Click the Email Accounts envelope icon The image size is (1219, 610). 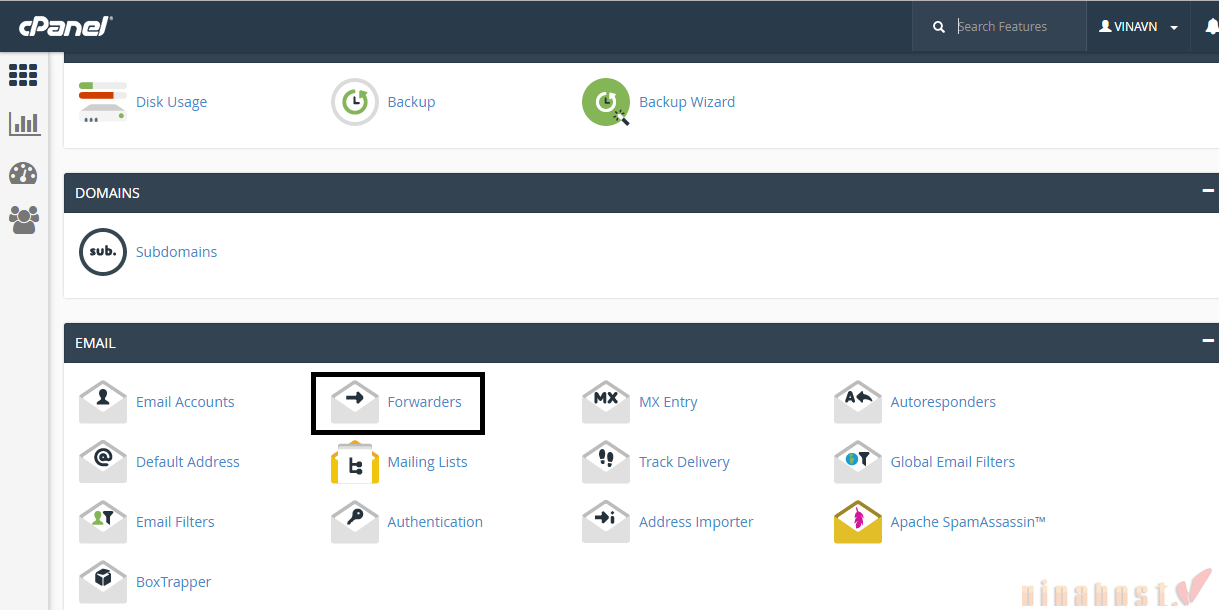(103, 402)
